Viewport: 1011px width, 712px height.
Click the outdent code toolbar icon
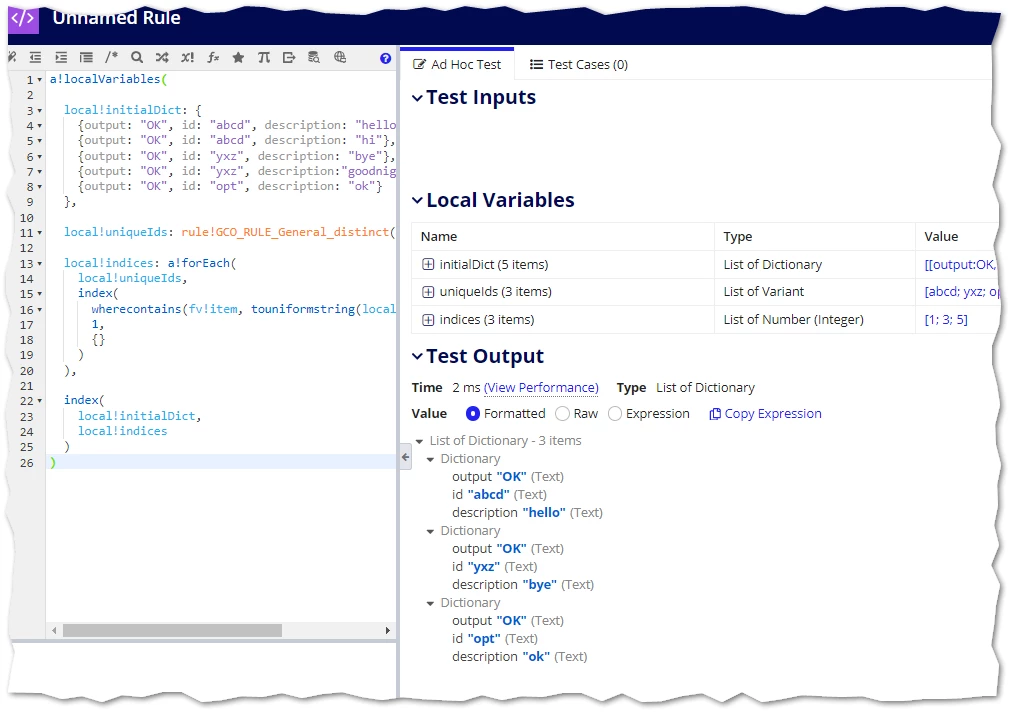click(35, 57)
